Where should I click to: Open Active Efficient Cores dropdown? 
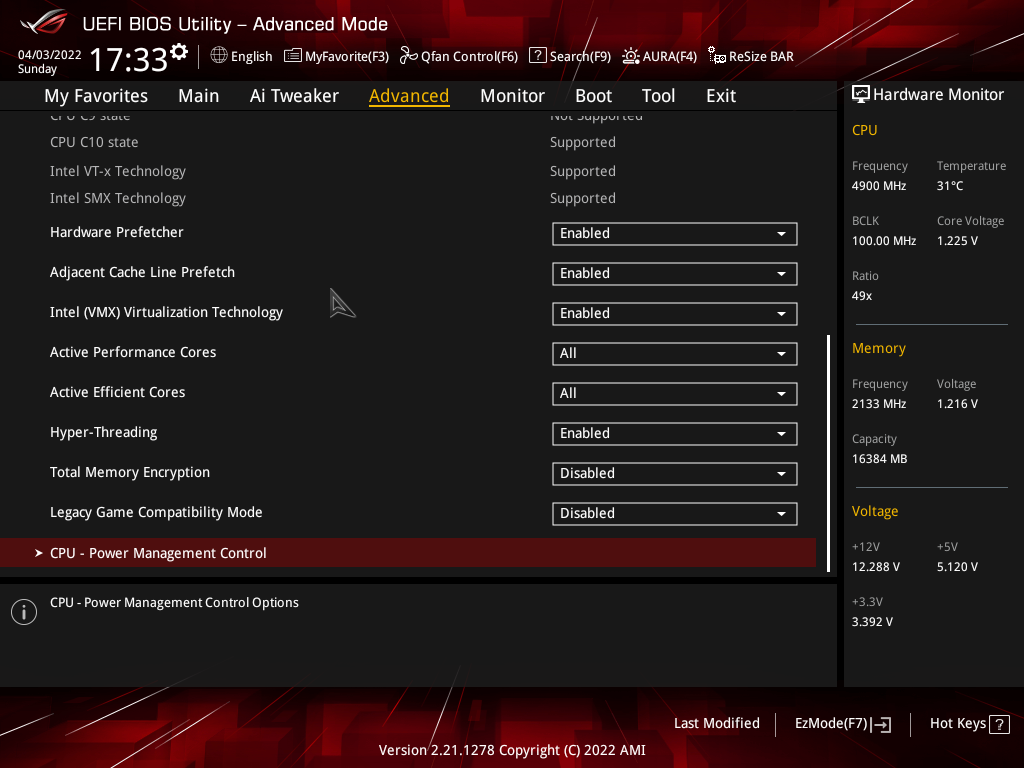(675, 394)
